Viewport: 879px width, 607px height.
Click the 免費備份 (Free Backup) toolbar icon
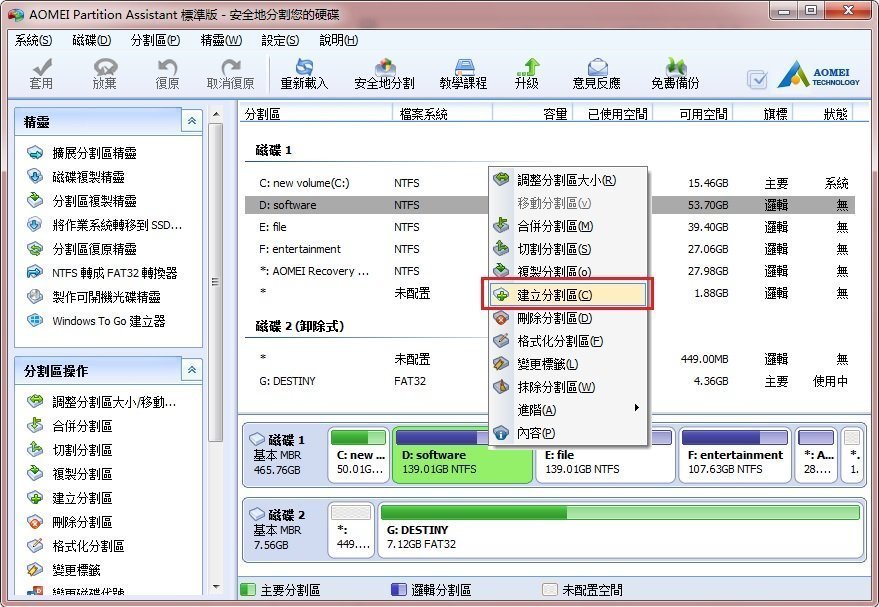coord(676,67)
